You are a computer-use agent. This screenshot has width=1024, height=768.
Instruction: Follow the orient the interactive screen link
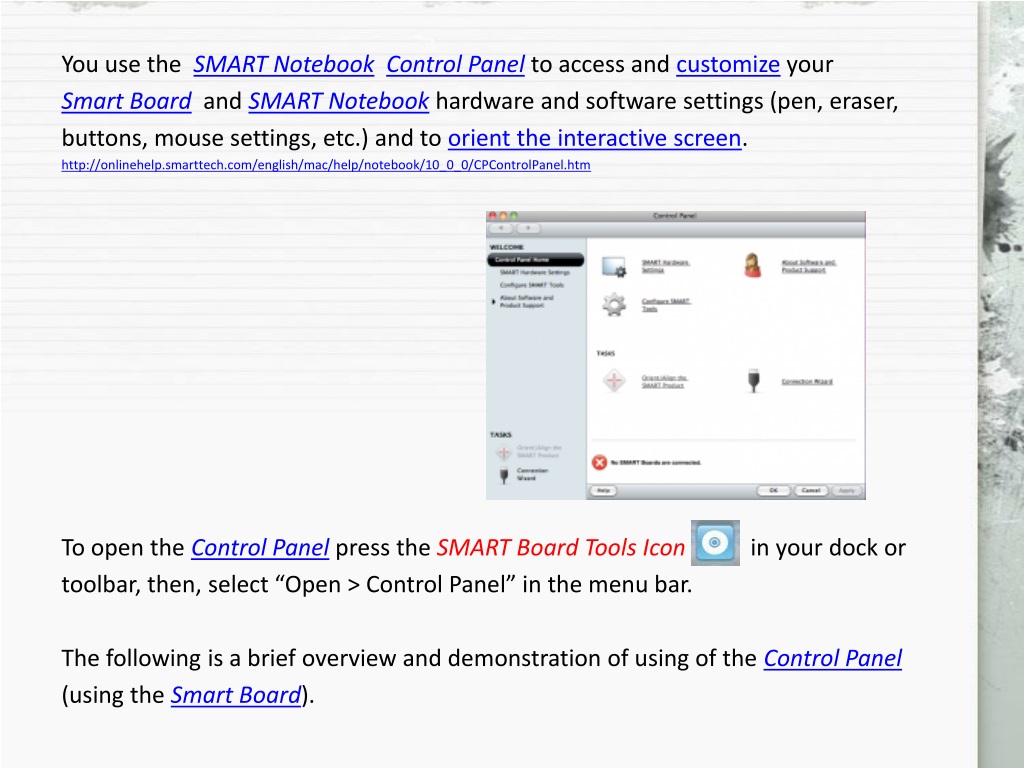pyautogui.click(x=594, y=138)
